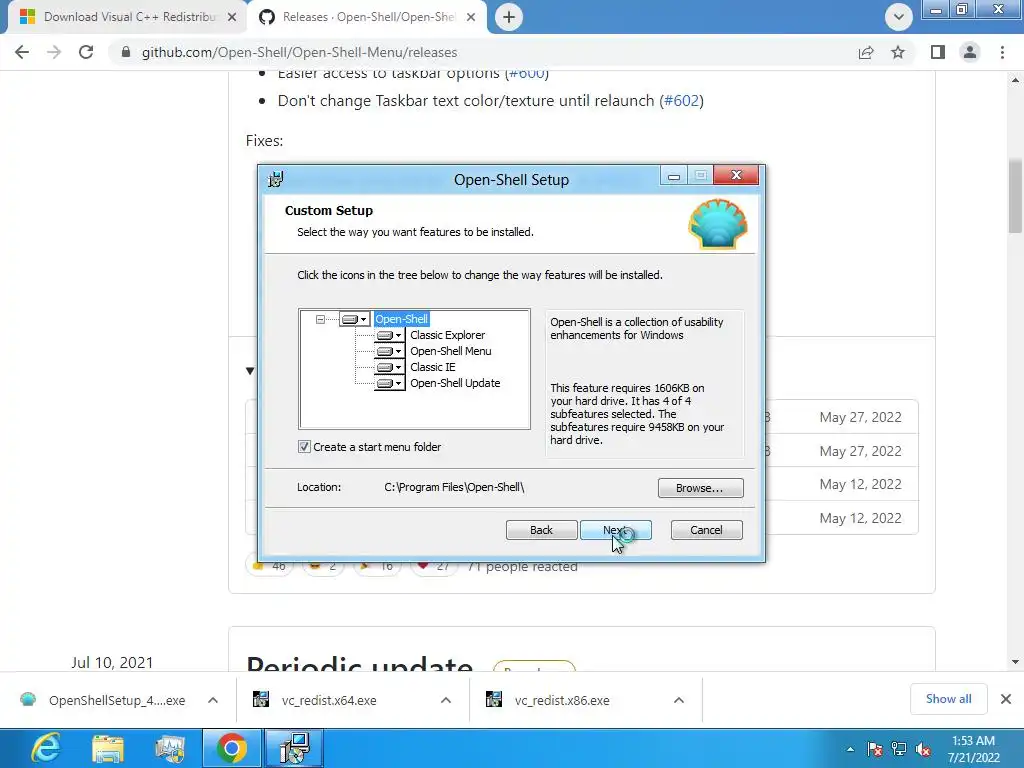This screenshot has height=768, width=1024.
Task: Go forward in Chrome
Action: [x=54, y=52]
